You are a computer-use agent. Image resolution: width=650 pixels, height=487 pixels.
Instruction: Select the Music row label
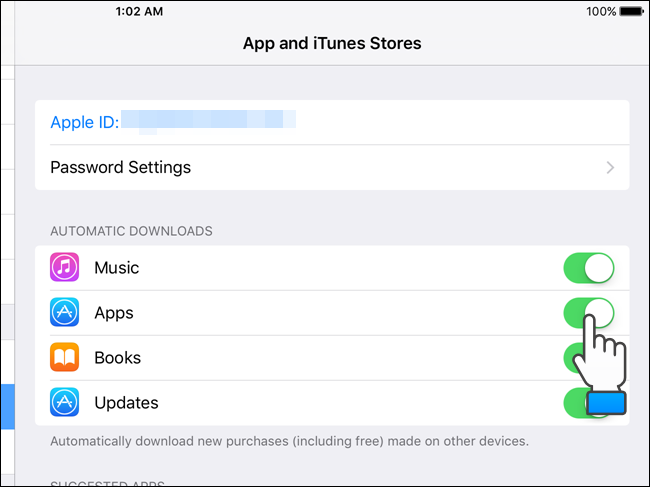[116, 268]
